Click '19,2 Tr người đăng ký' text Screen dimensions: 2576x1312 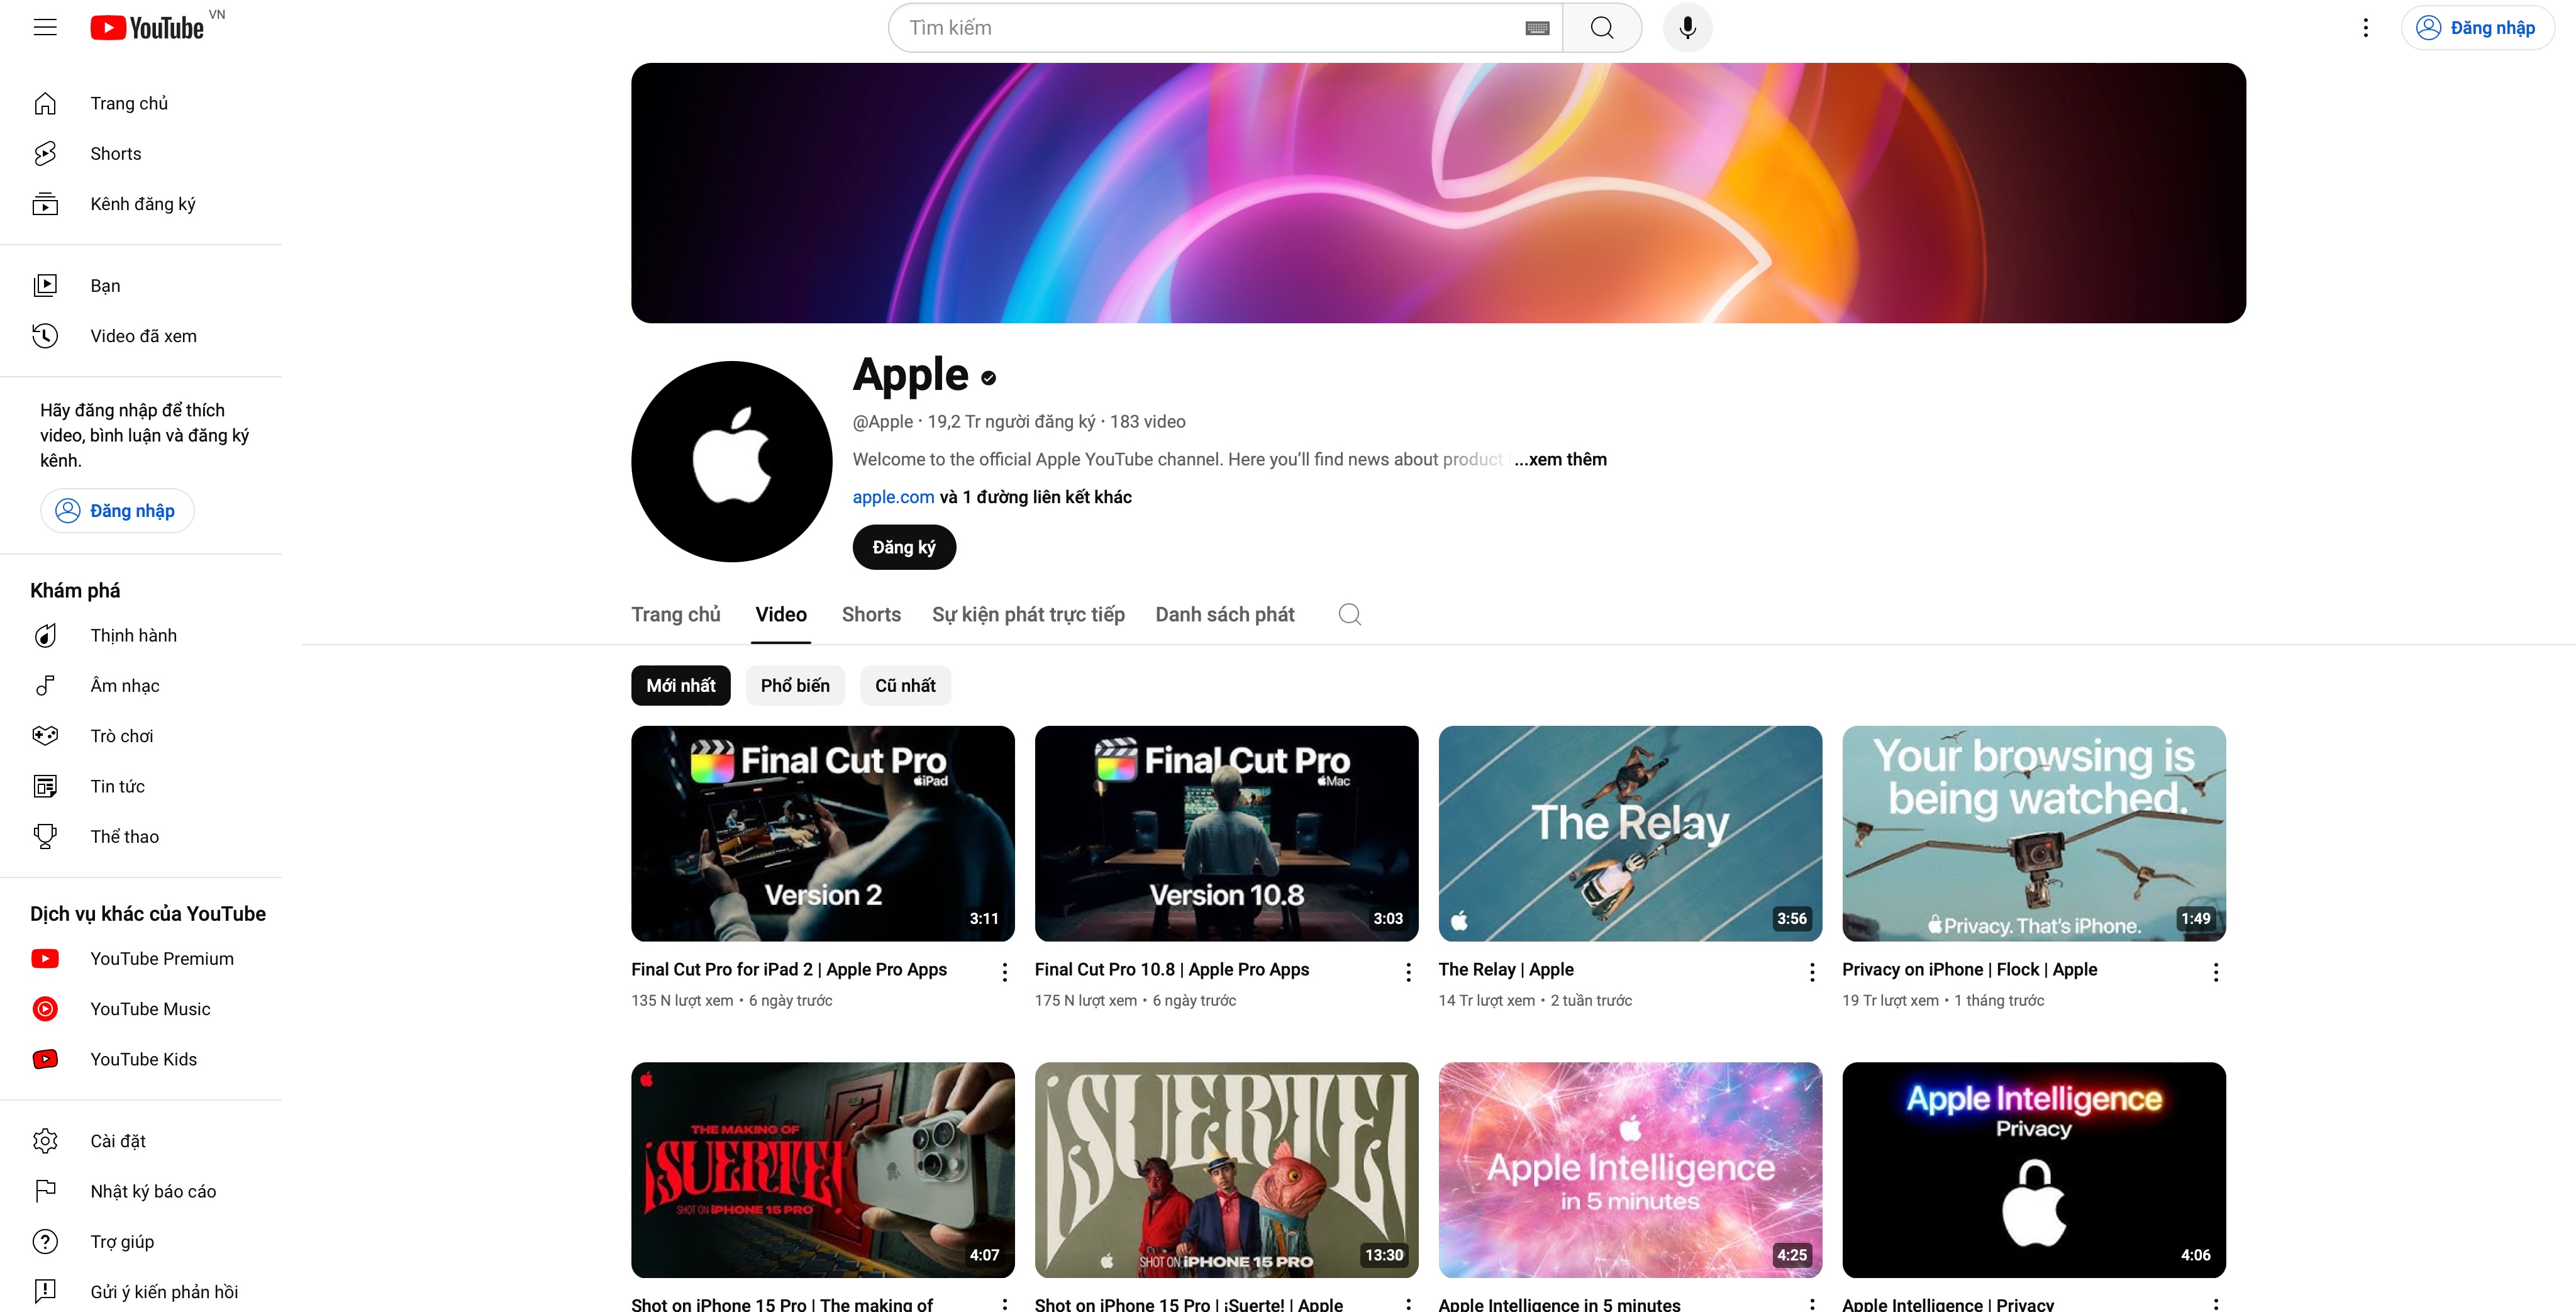[x=1011, y=422]
